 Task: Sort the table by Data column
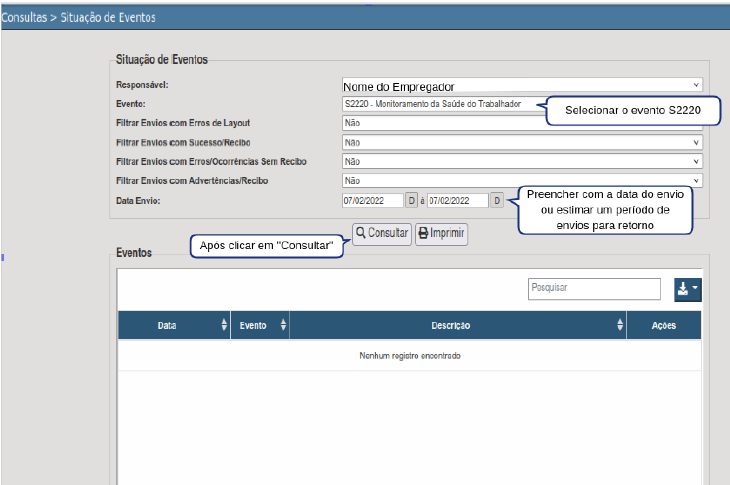click(174, 325)
